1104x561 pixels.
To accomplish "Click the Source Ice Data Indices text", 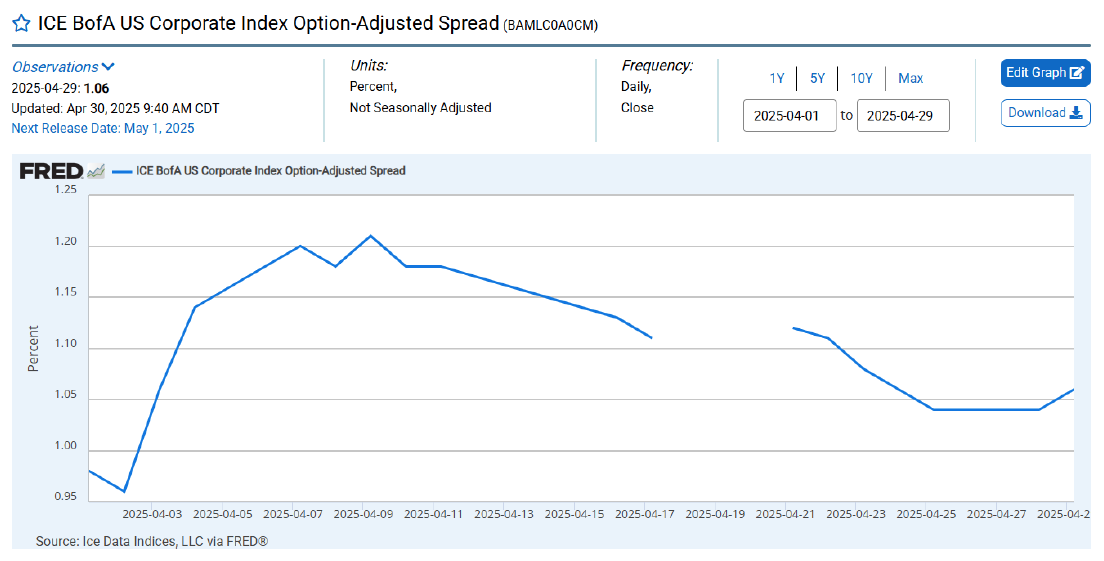I will 152,540.
